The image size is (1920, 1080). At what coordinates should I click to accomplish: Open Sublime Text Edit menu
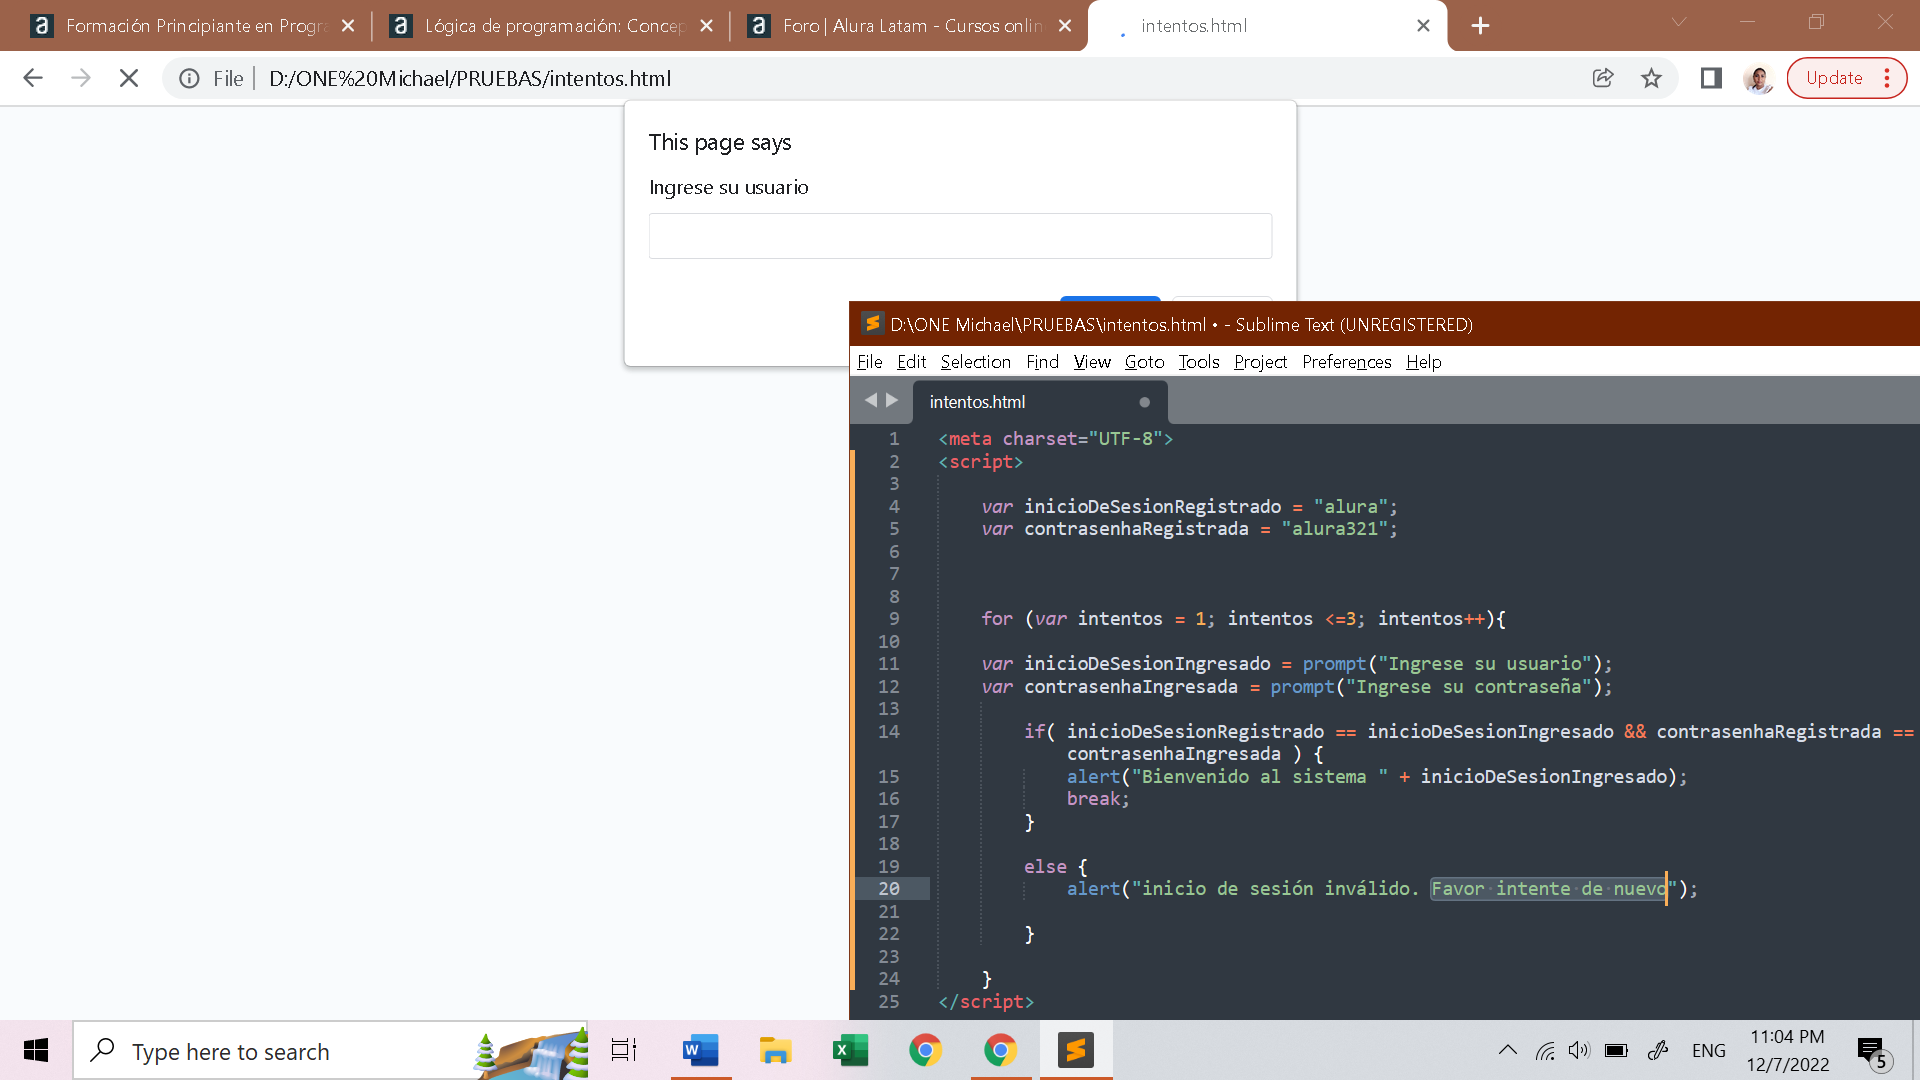click(x=911, y=362)
